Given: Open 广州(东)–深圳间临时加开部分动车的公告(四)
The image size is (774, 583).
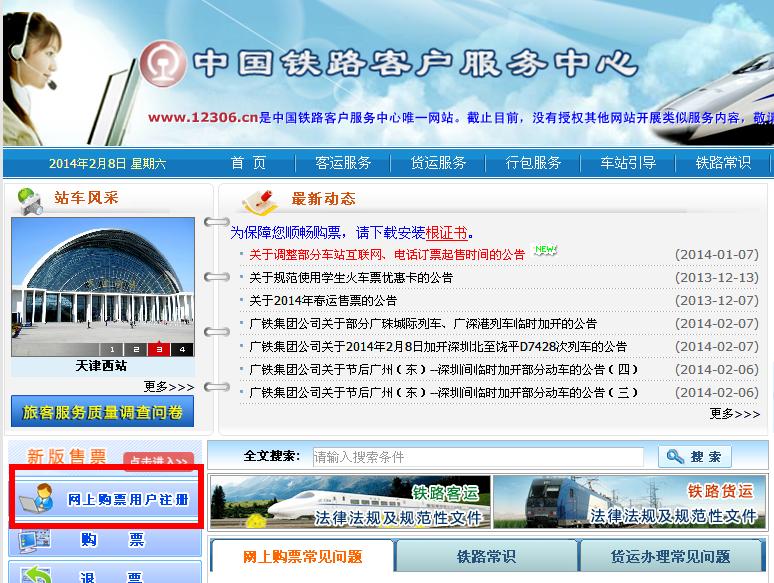Looking at the screenshot, I should tap(444, 370).
